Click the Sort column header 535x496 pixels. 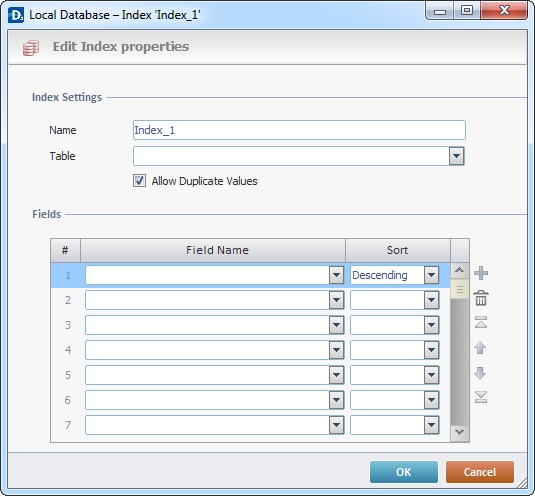pyautogui.click(x=398, y=250)
